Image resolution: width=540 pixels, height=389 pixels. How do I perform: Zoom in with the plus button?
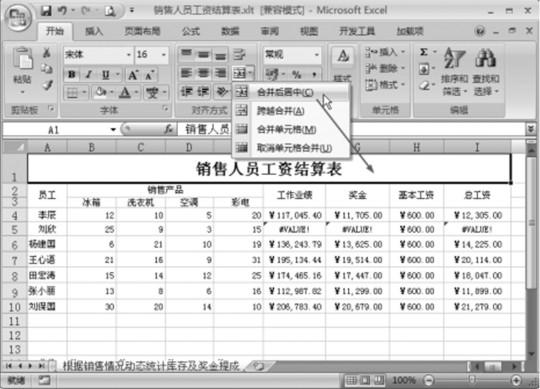tap(516, 380)
